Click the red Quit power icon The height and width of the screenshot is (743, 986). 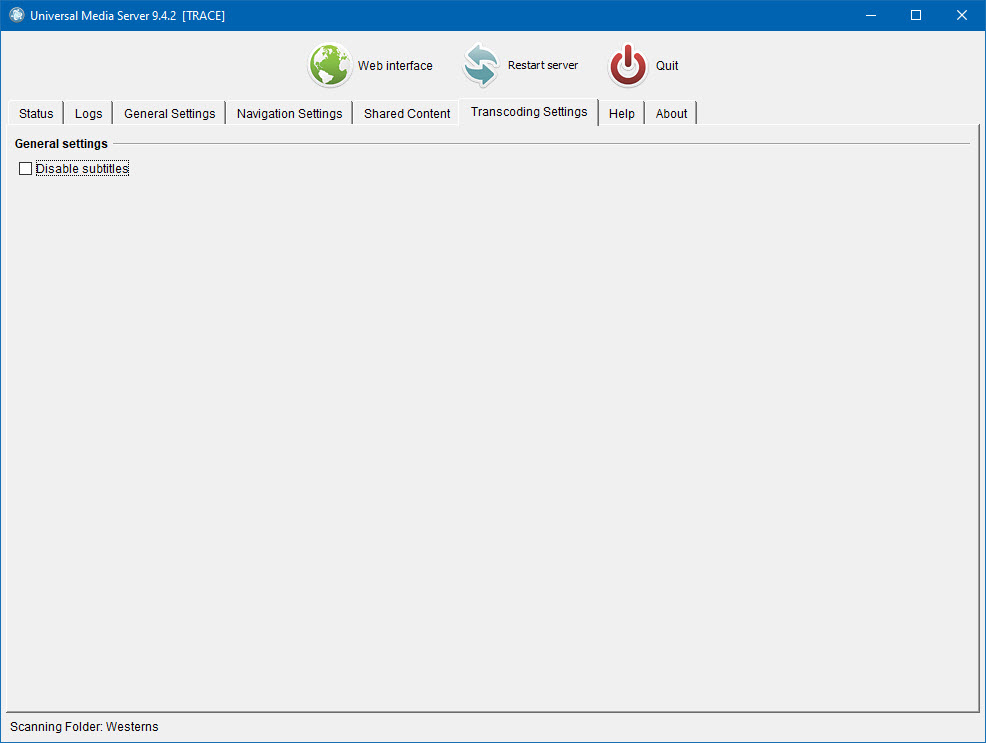point(628,65)
